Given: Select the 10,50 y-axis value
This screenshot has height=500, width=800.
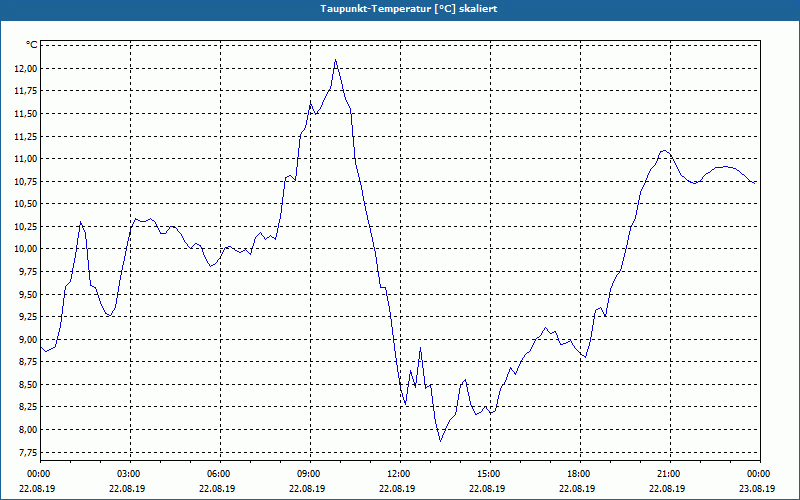Looking at the screenshot, I should pos(26,204).
